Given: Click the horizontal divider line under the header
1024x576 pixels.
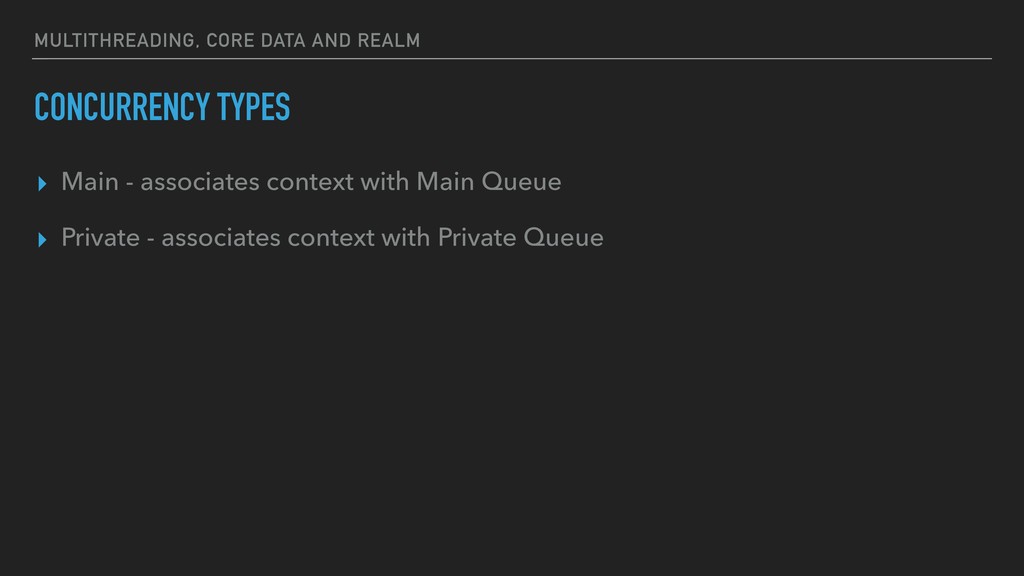Looking at the screenshot, I should click(512, 59).
